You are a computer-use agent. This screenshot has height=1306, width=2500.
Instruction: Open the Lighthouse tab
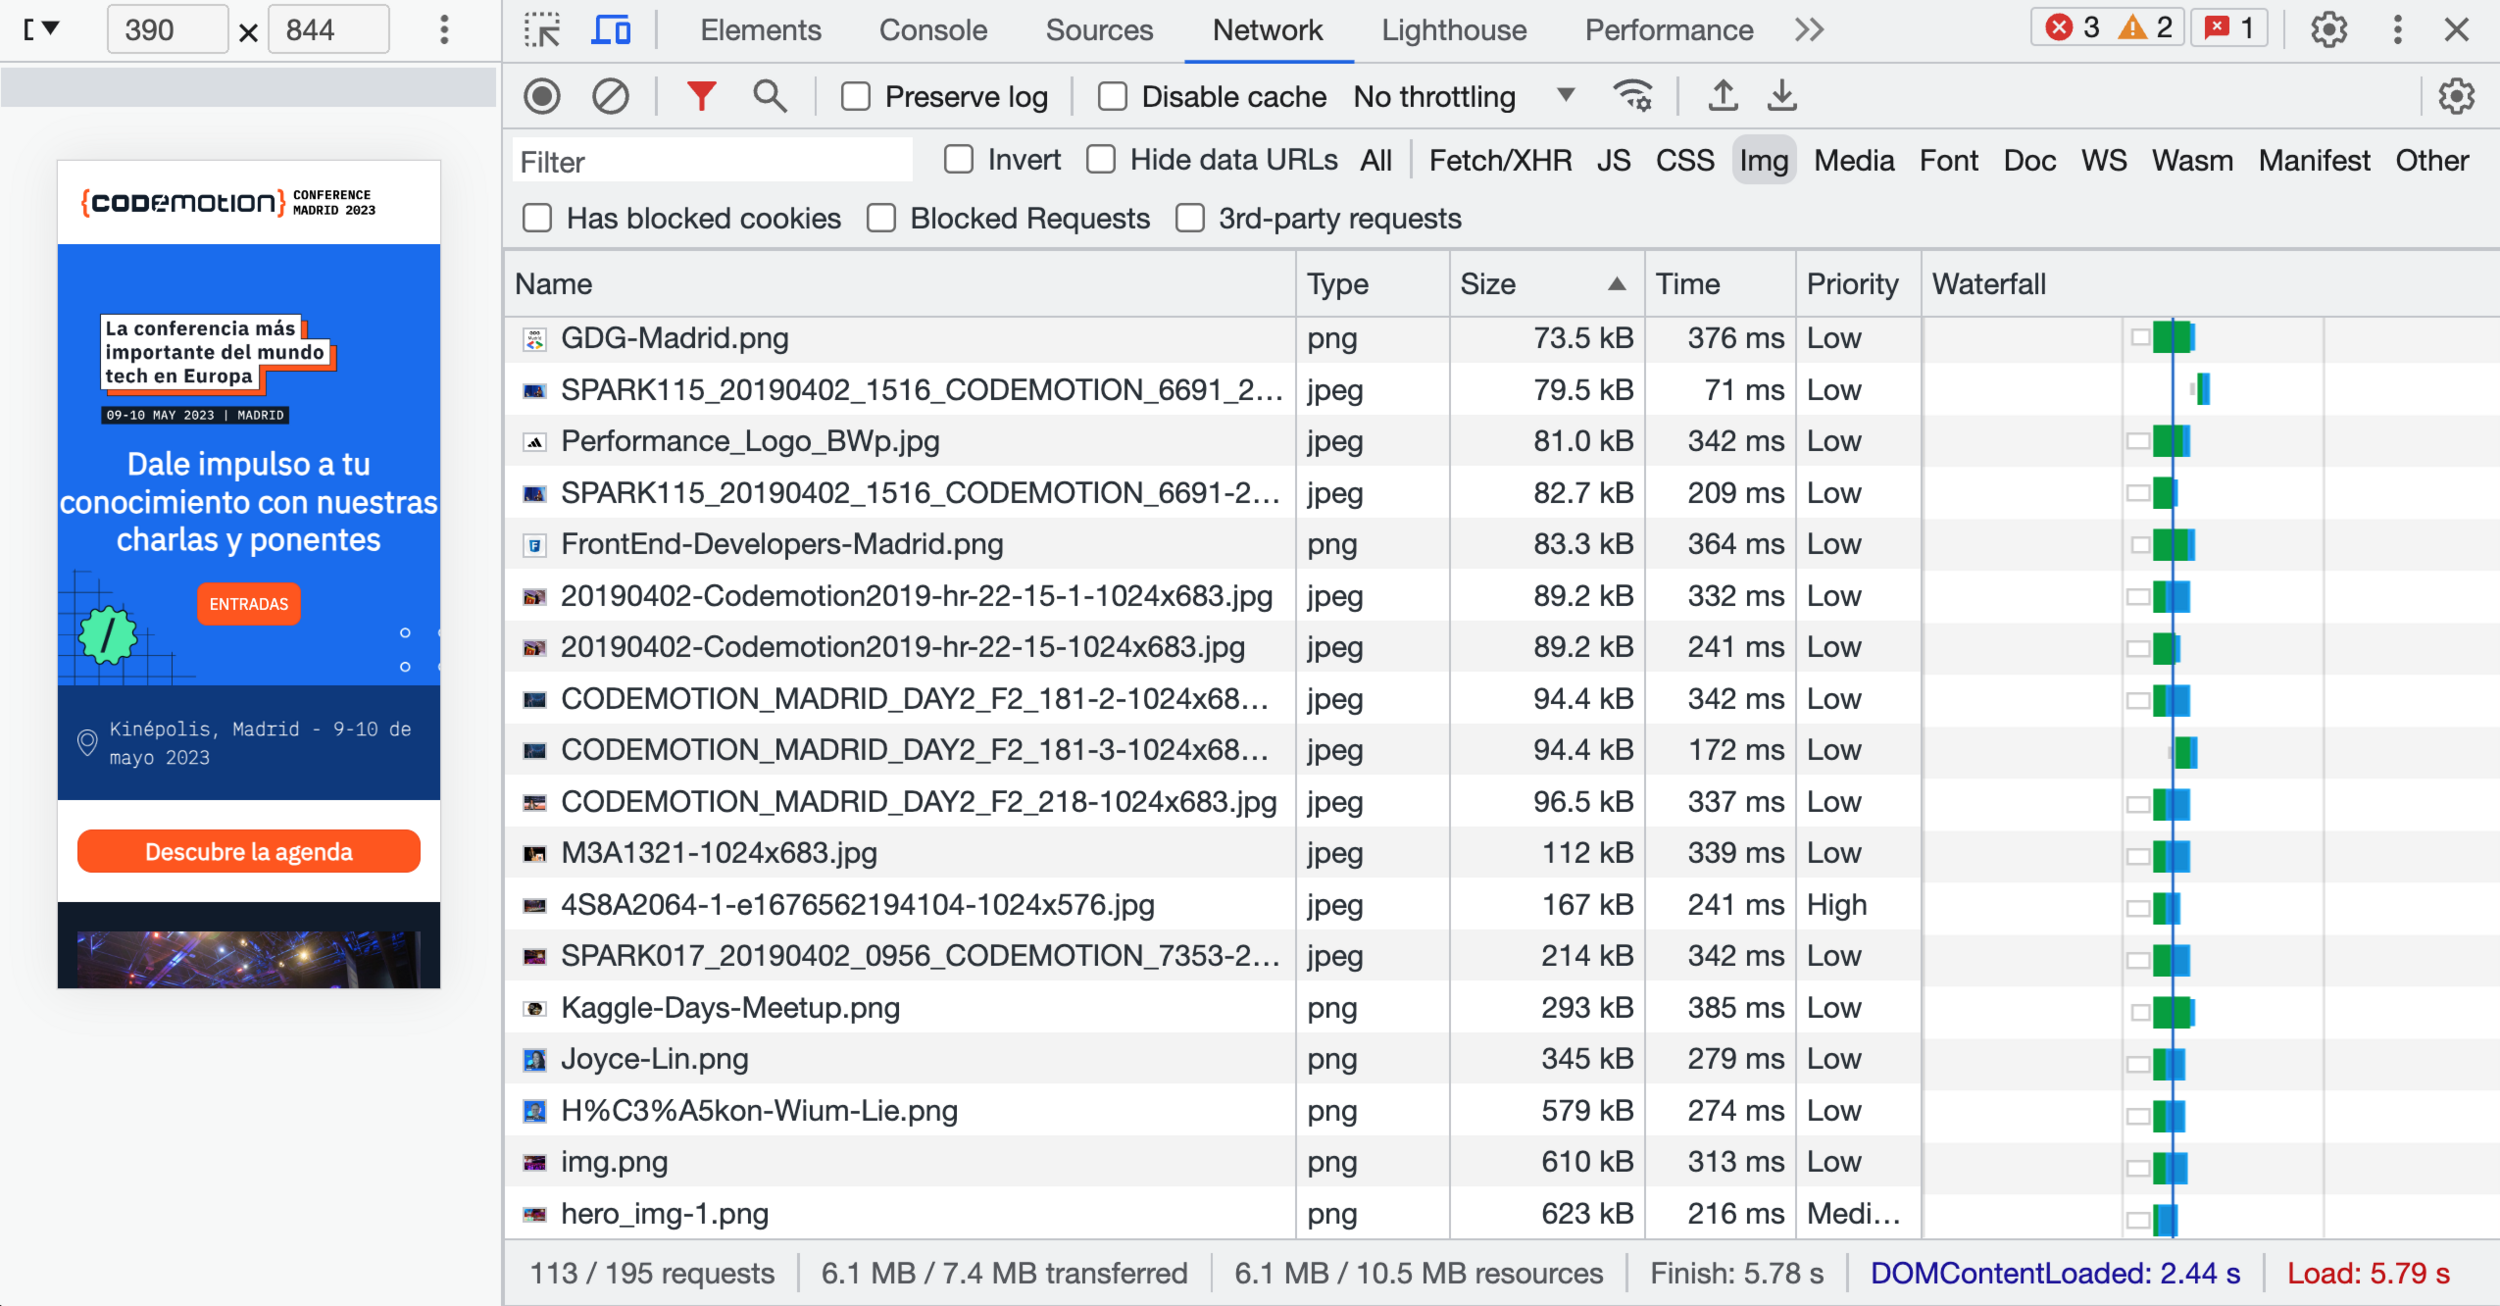(1453, 30)
